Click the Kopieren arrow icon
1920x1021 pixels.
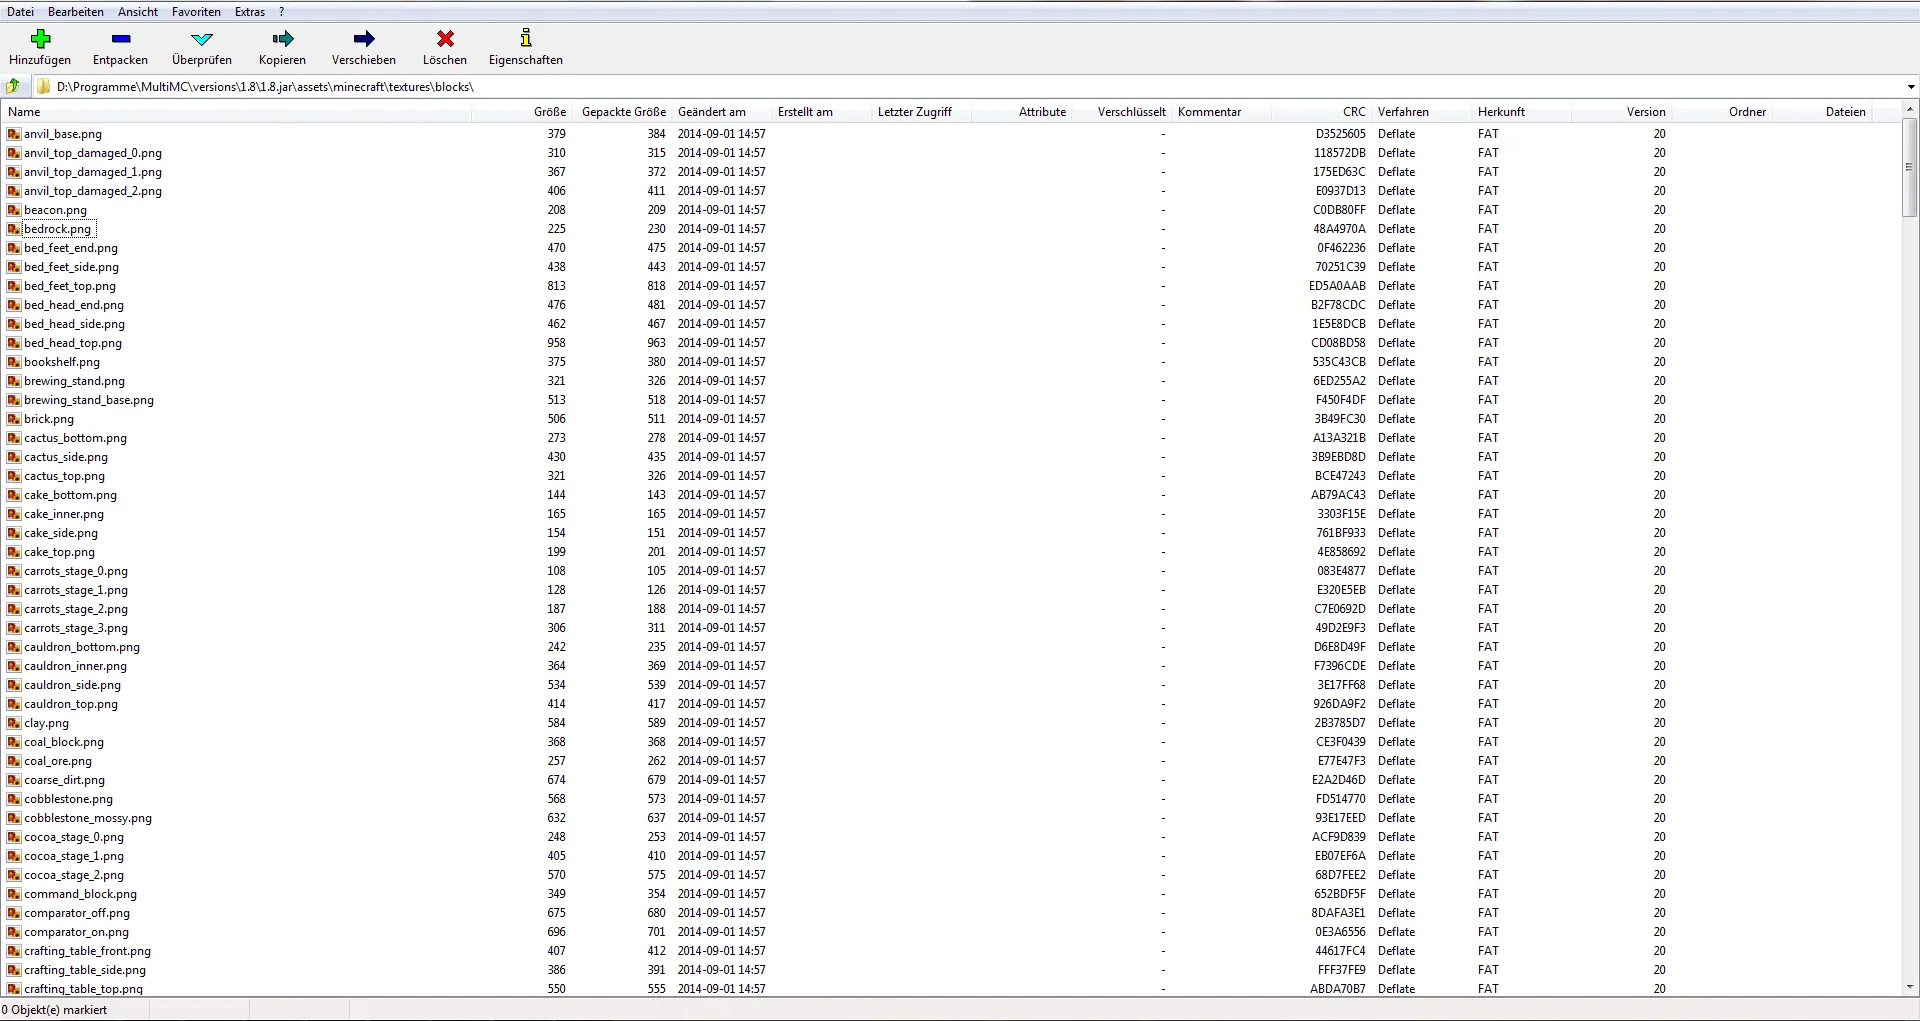(x=283, y=39)
